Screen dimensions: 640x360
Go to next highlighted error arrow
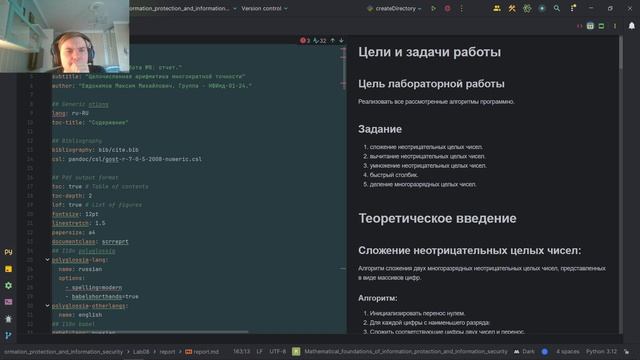point(341,40)
